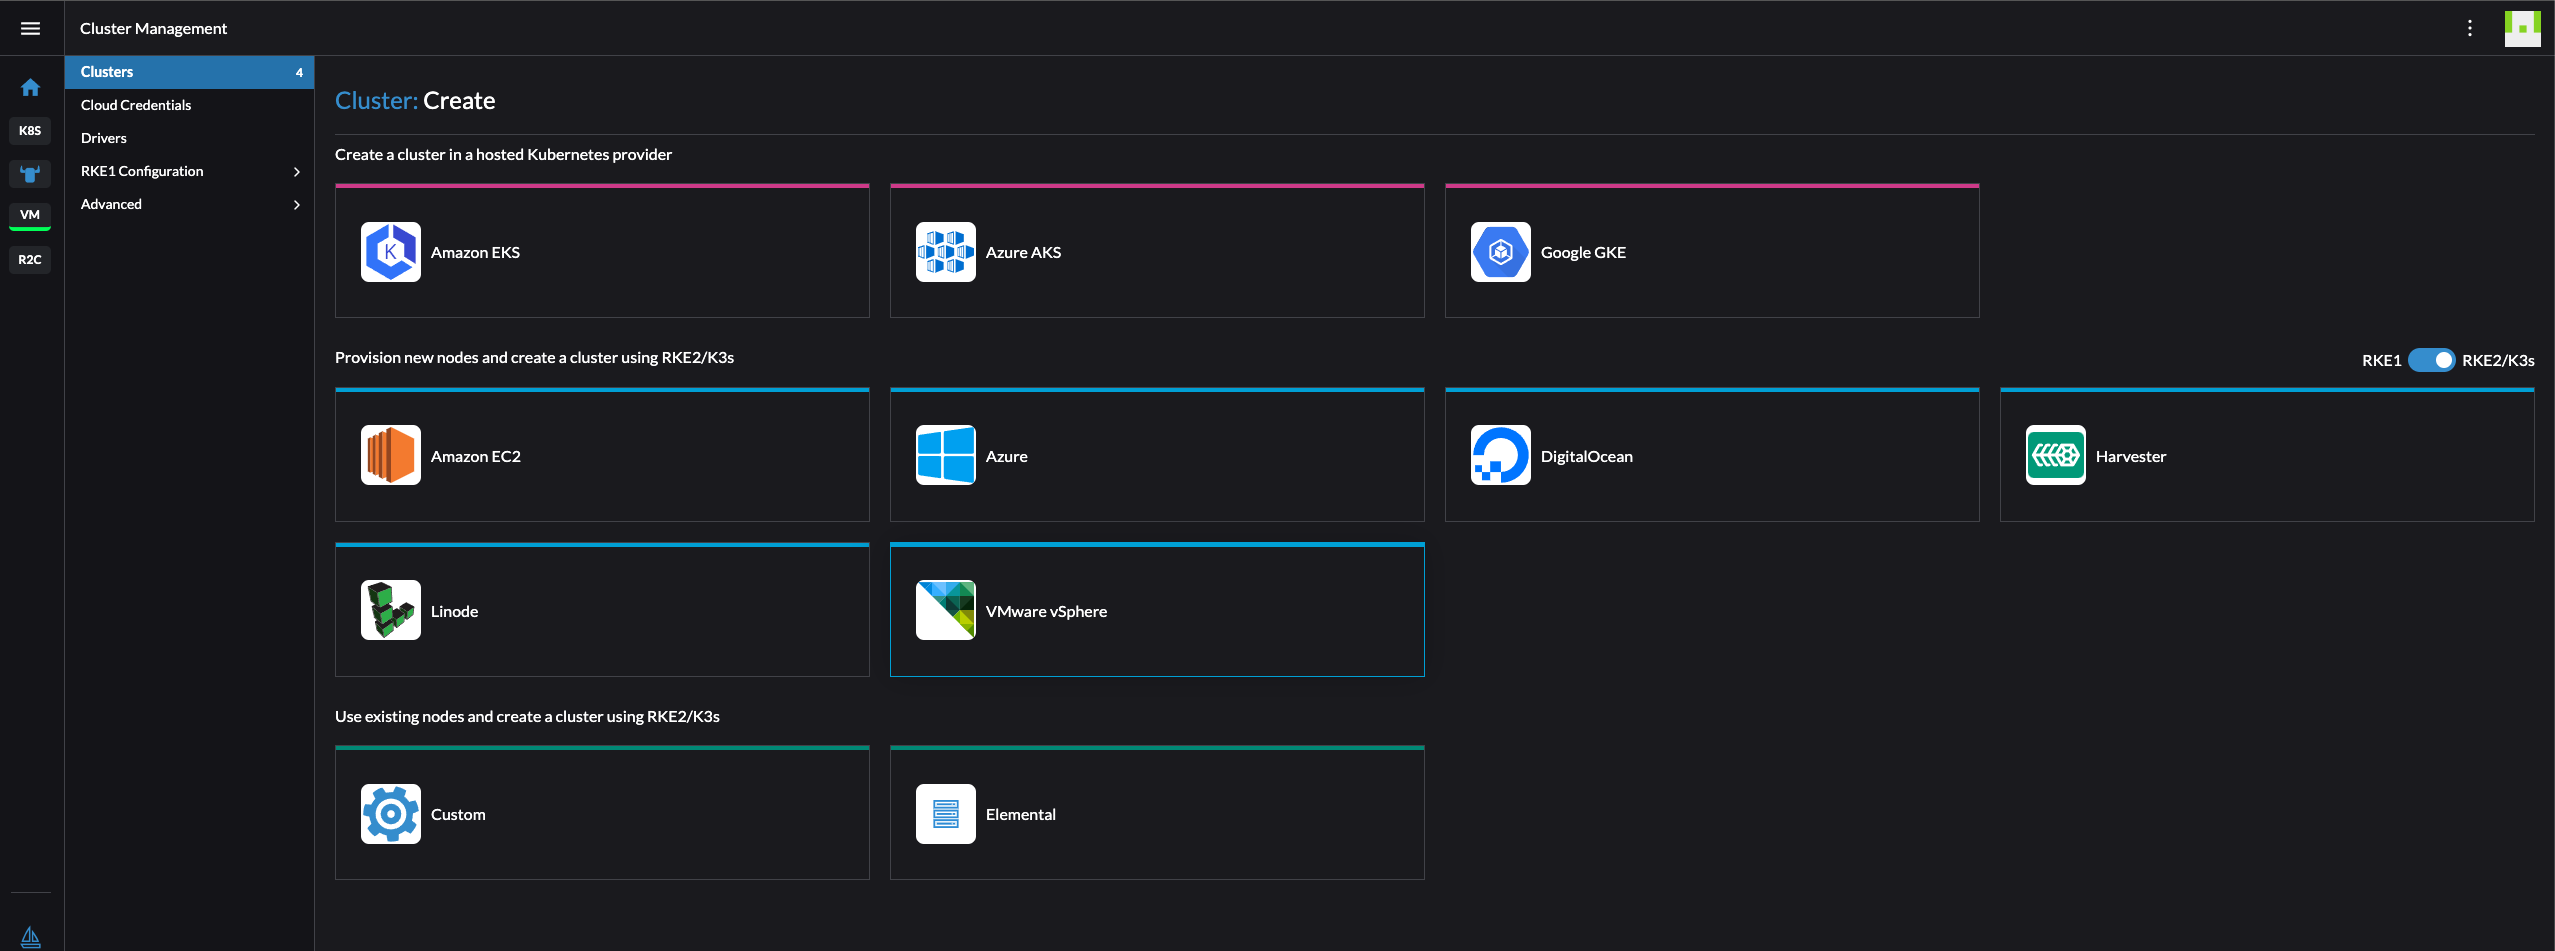Choose the Harvester label
Viewport: 2555px width, 951px height.
(2131, 457)
